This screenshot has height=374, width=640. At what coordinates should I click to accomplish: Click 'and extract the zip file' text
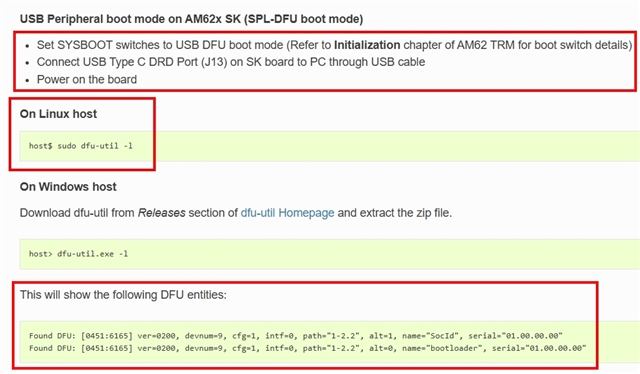point(395,213)
